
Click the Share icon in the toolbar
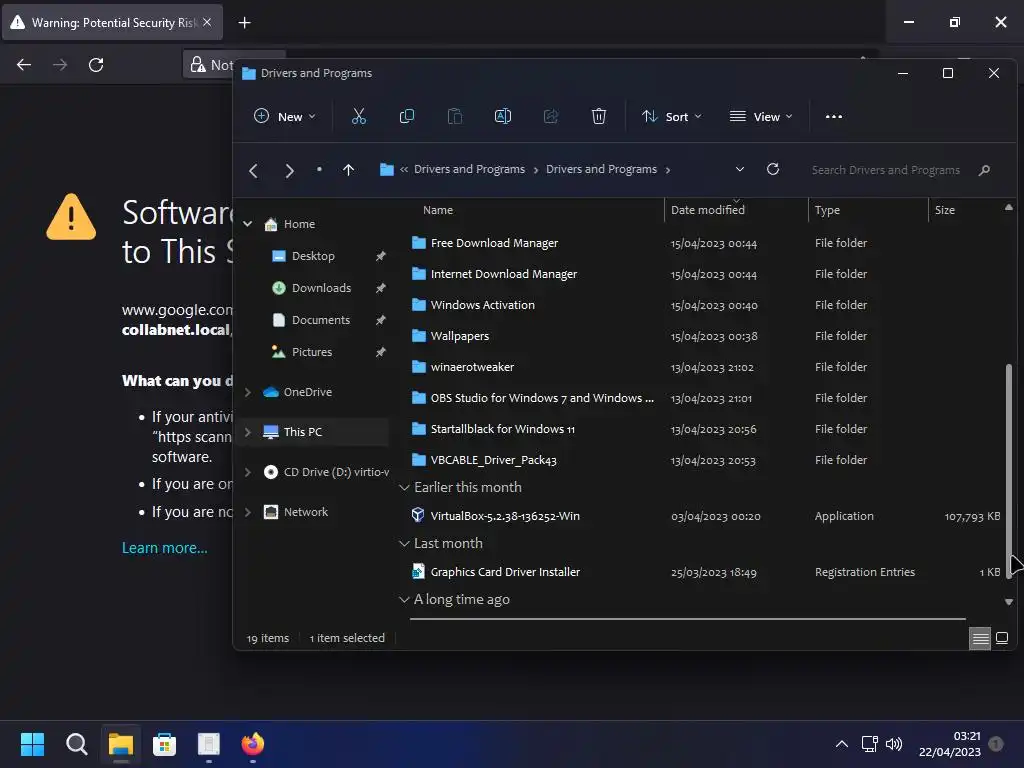(x=551, y=116)
